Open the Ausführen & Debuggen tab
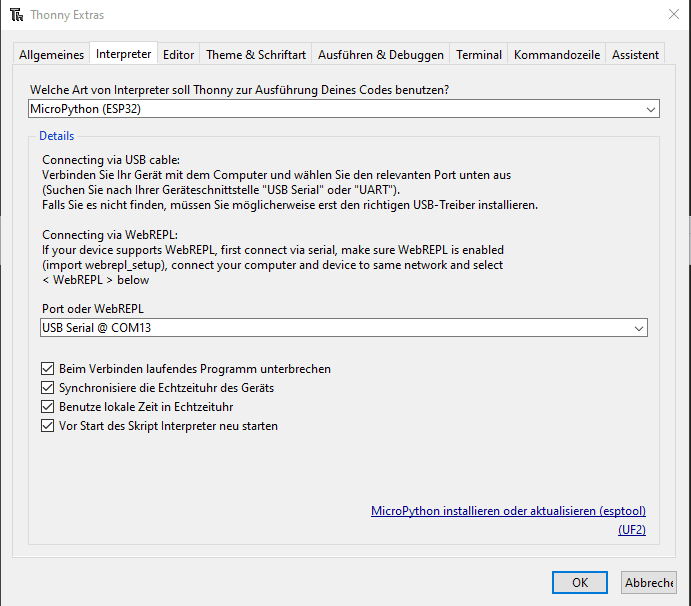 [380, 55]
